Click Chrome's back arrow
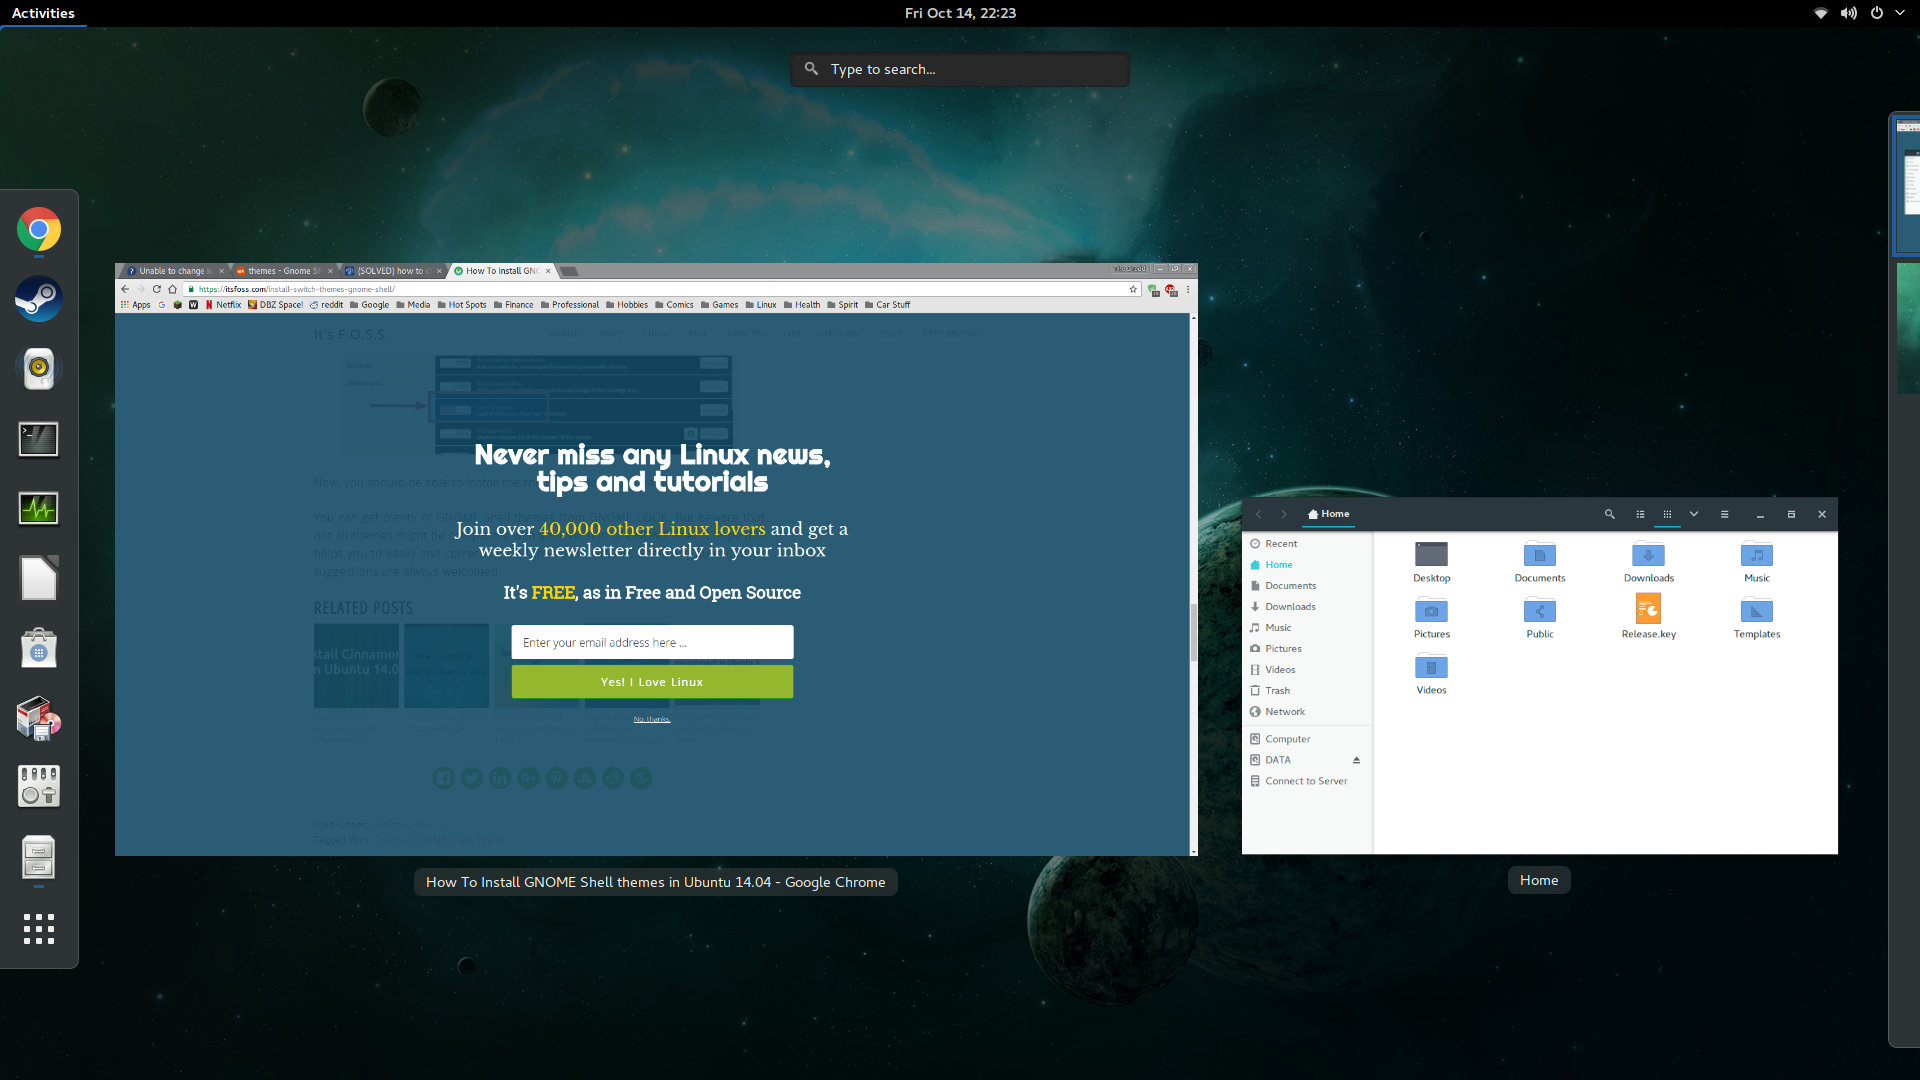The image size is (1920, 1080). point(125,289)
